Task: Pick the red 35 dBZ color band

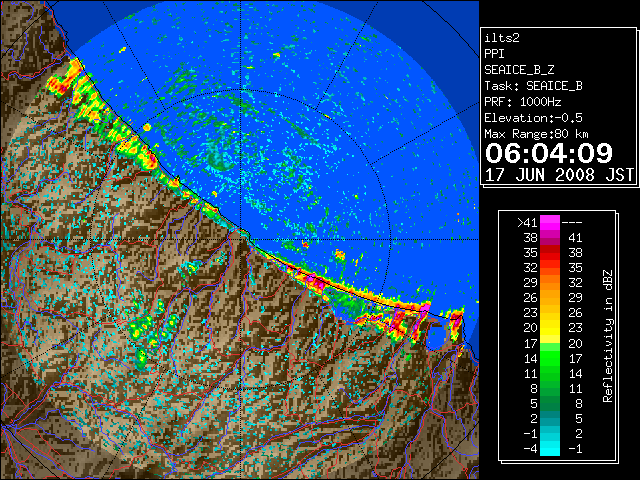Action: [x=550, y=253]
